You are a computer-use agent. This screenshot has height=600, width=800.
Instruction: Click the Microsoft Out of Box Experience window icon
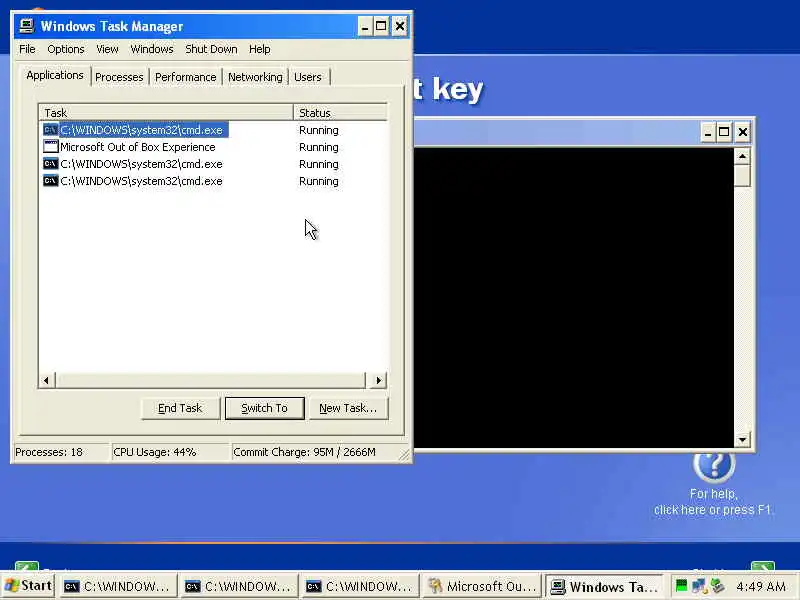click(51, 147)
